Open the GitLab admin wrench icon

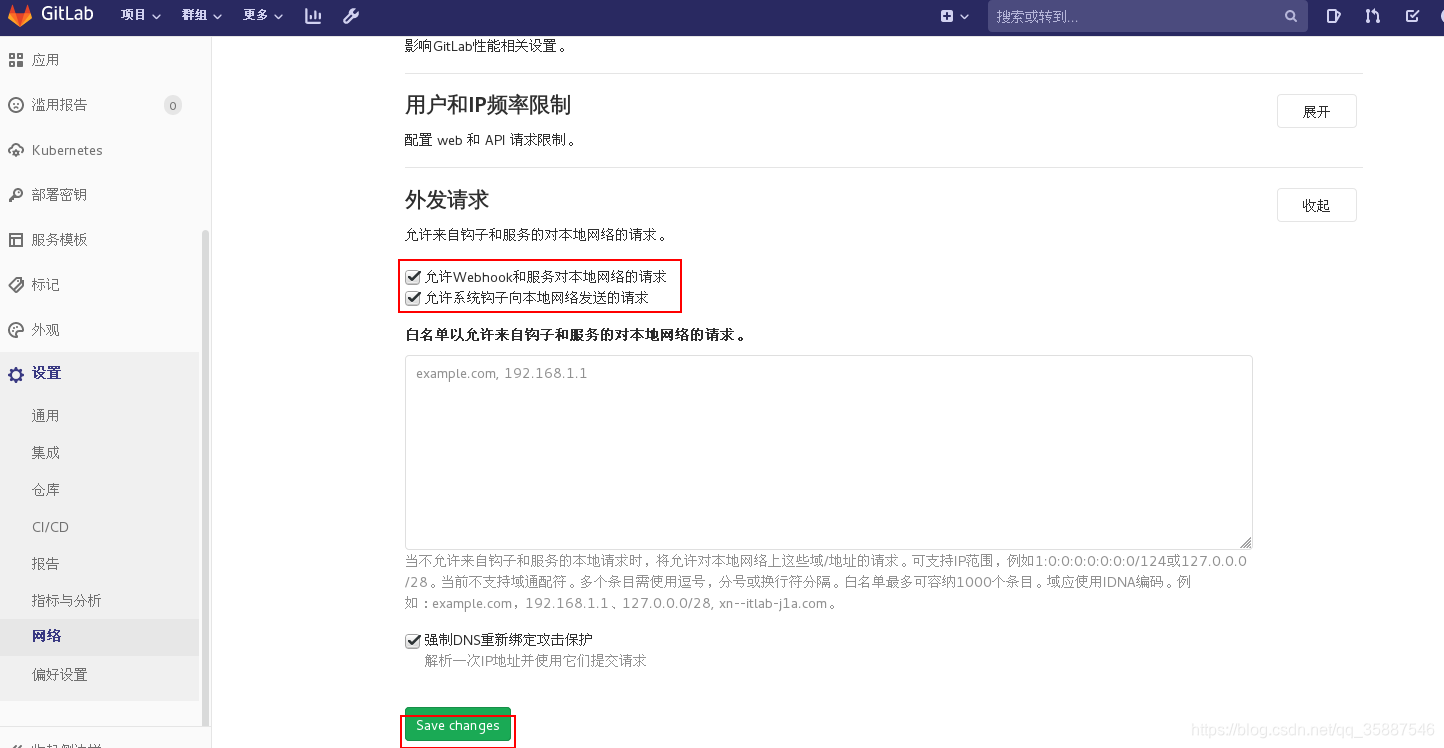click(x=350, y=16)
